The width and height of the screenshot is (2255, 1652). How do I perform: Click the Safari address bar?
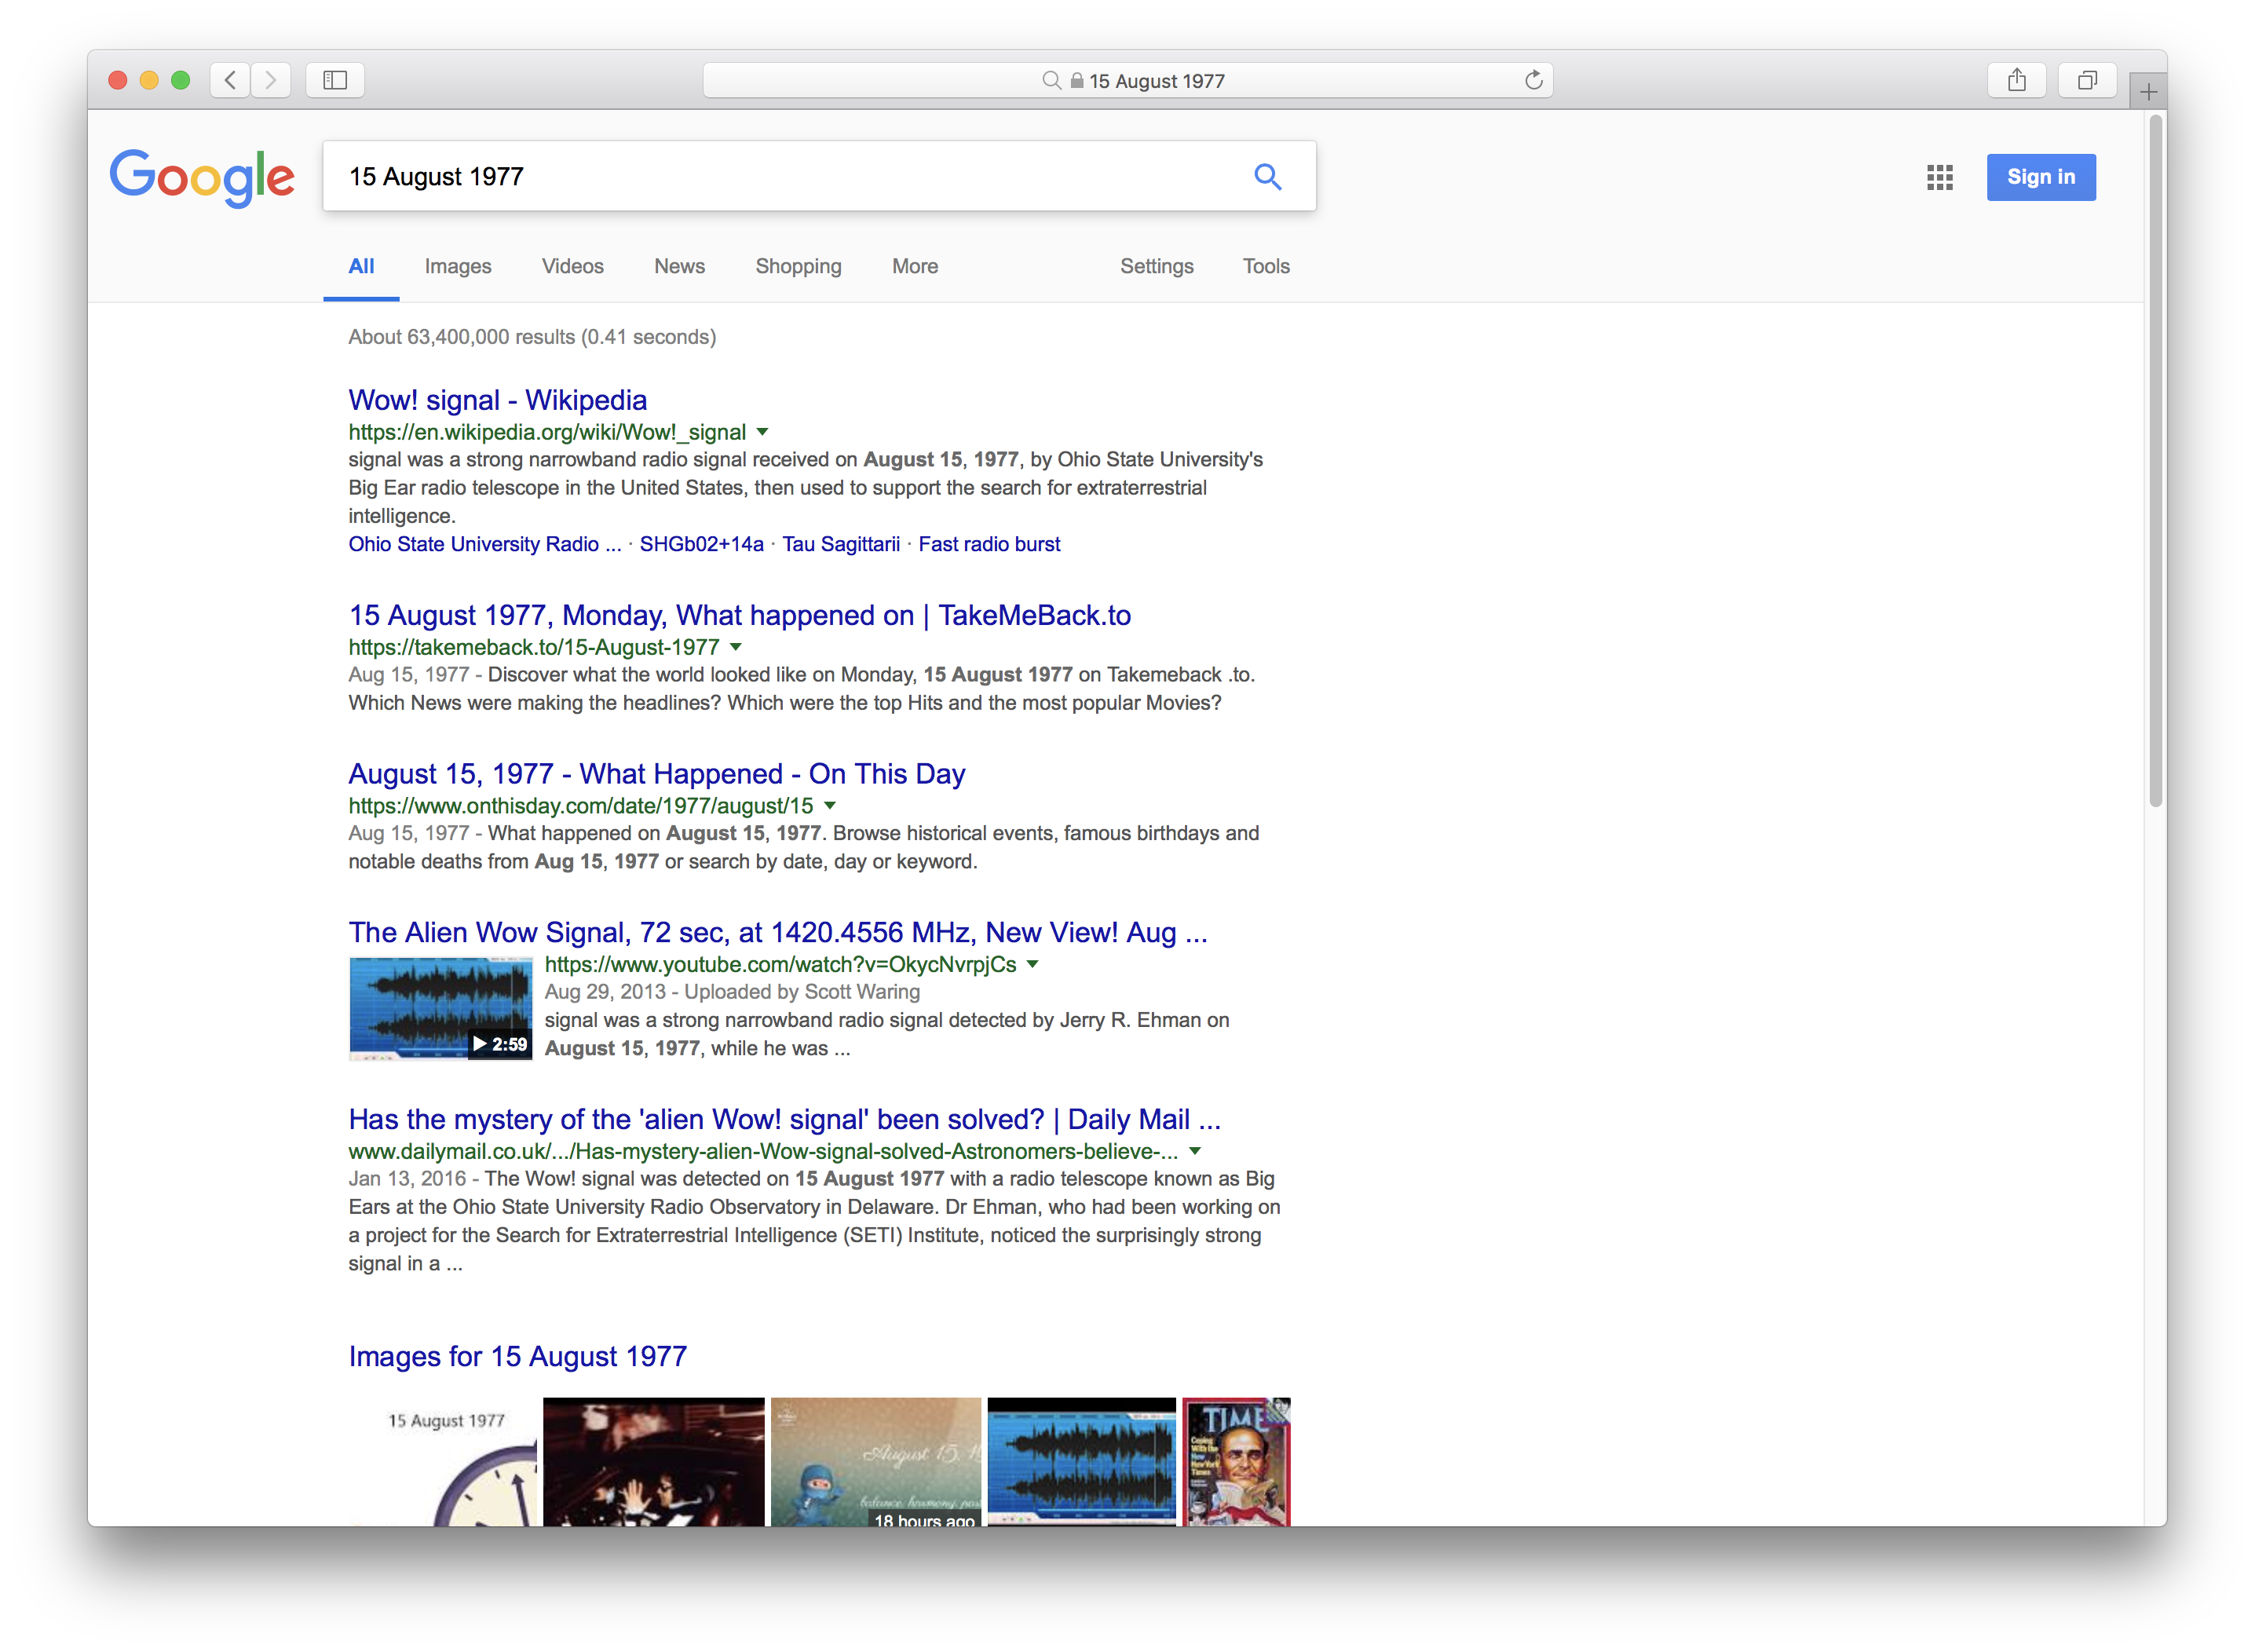[1127, 80]
